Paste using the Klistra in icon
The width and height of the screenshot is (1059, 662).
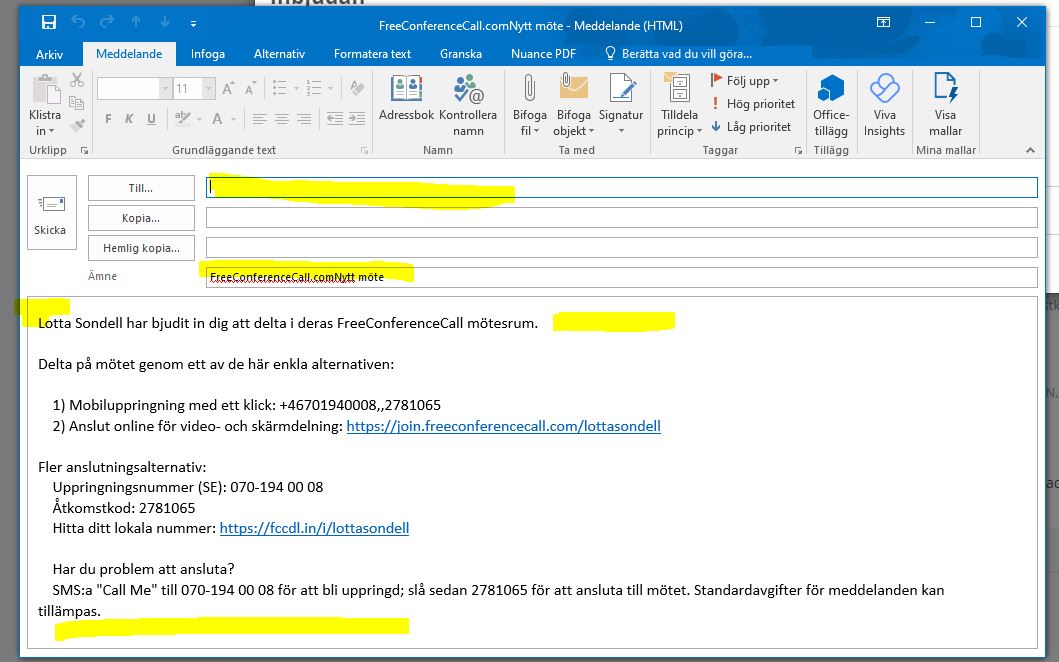click(46, 90)
